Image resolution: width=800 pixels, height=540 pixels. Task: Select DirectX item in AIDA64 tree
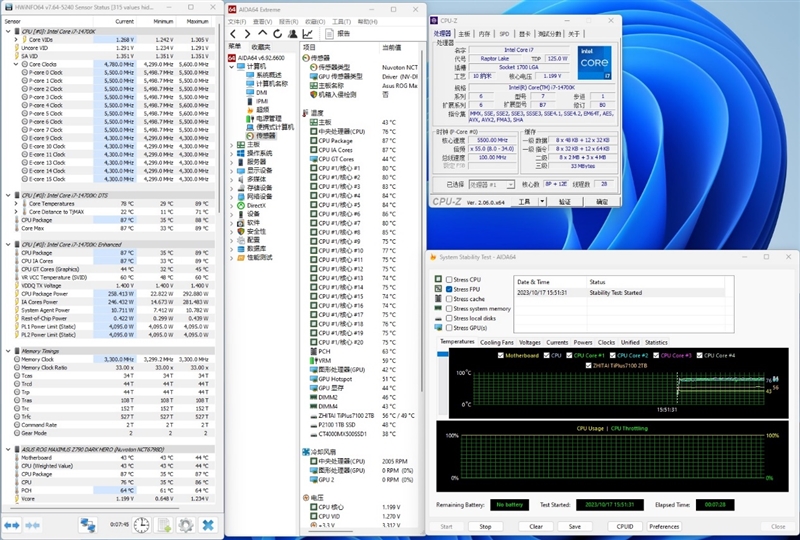(x=256, y=205)
